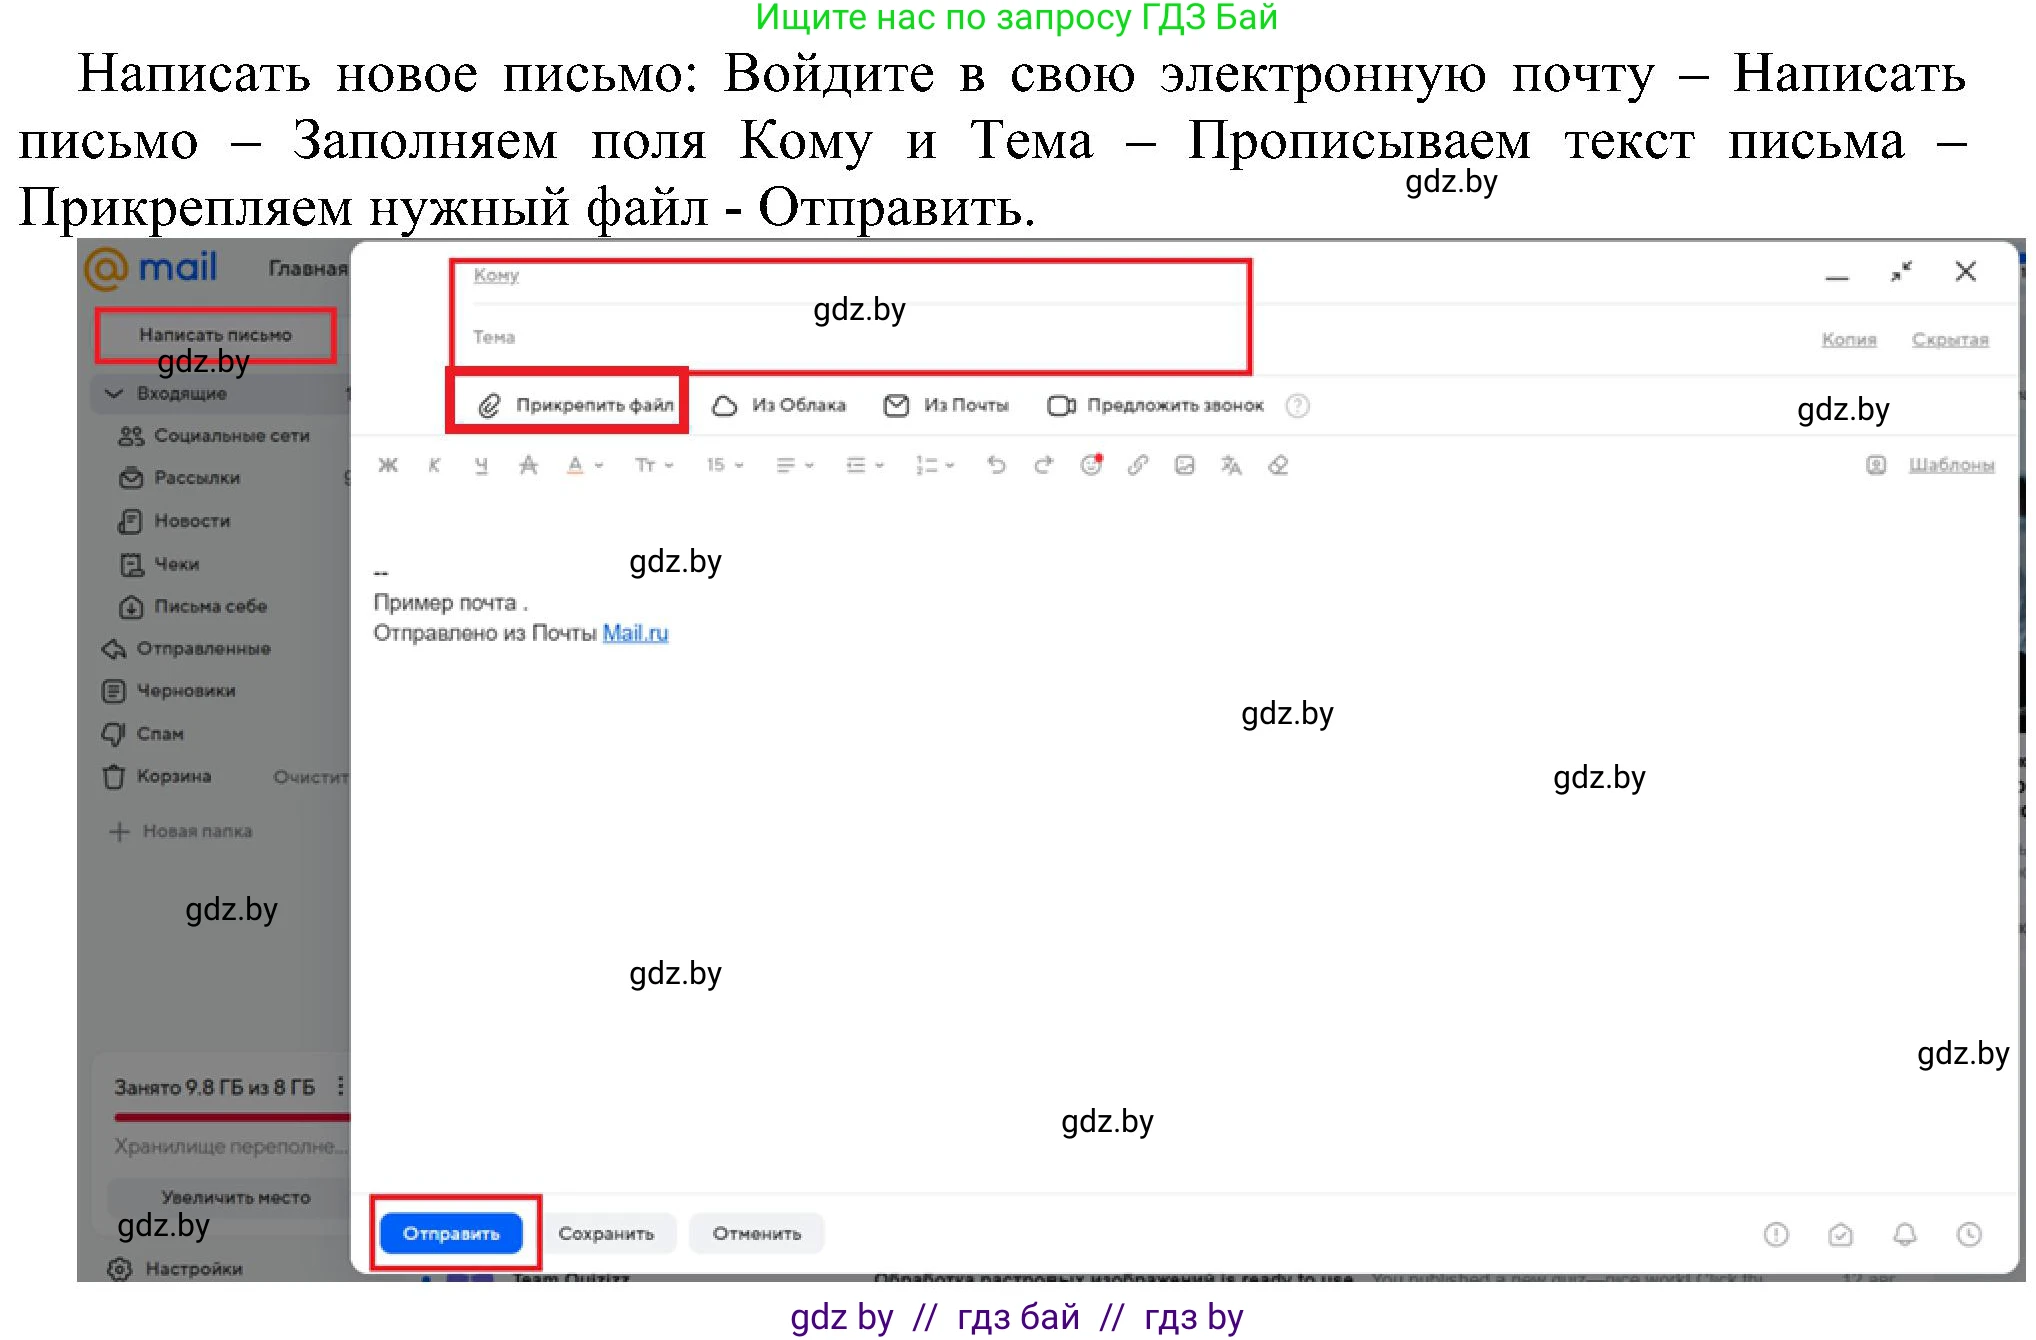Undo the last editing action
Viewport: 2036px width, 1340px height.
[x=996, y=465]
